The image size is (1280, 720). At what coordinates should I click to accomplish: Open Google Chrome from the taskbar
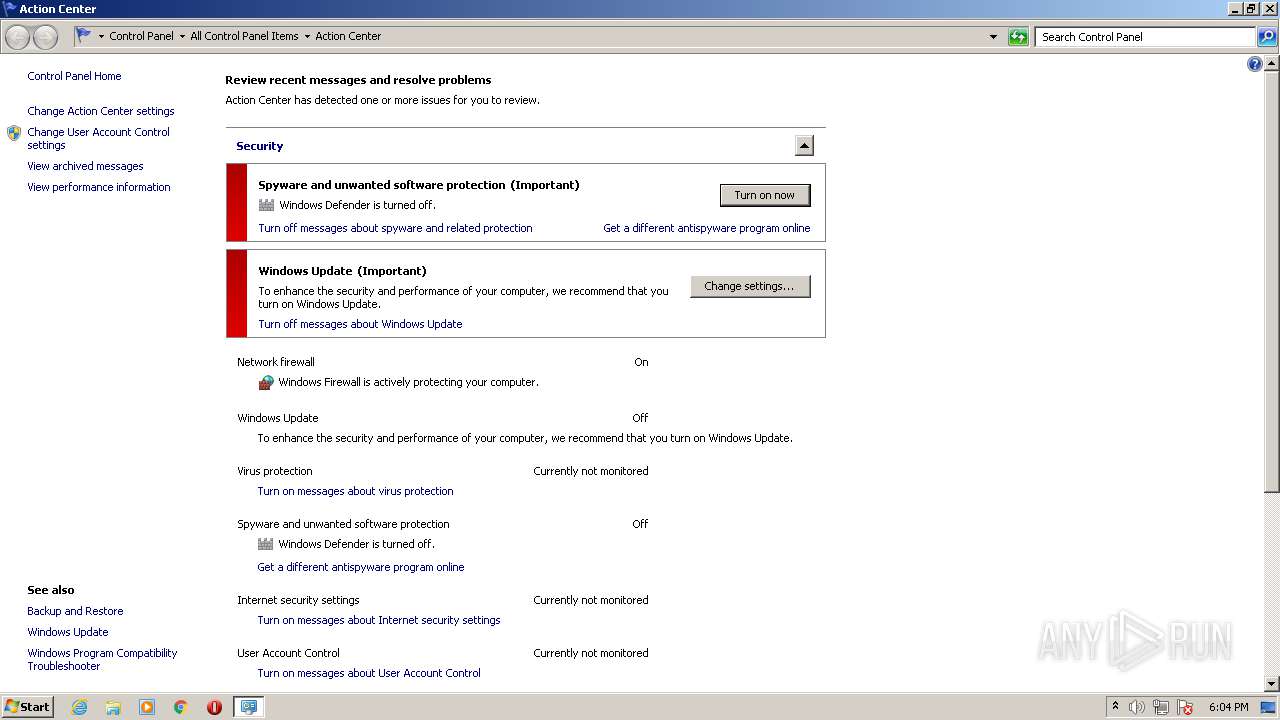pos(181,707)
